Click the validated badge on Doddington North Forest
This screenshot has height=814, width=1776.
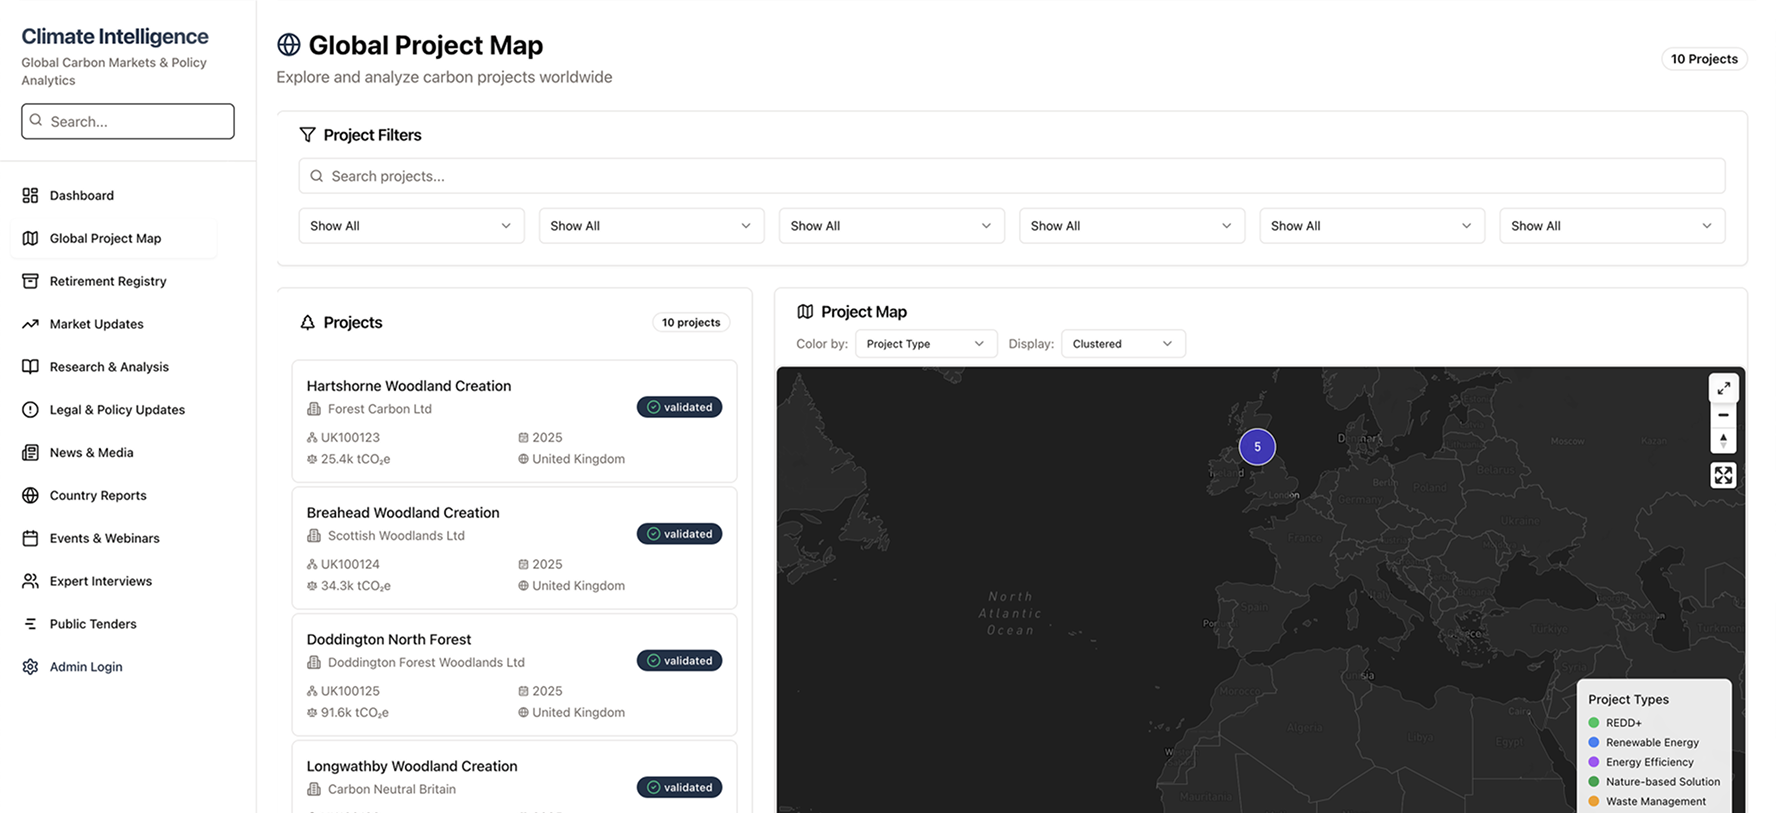click(x=679, y=661)
